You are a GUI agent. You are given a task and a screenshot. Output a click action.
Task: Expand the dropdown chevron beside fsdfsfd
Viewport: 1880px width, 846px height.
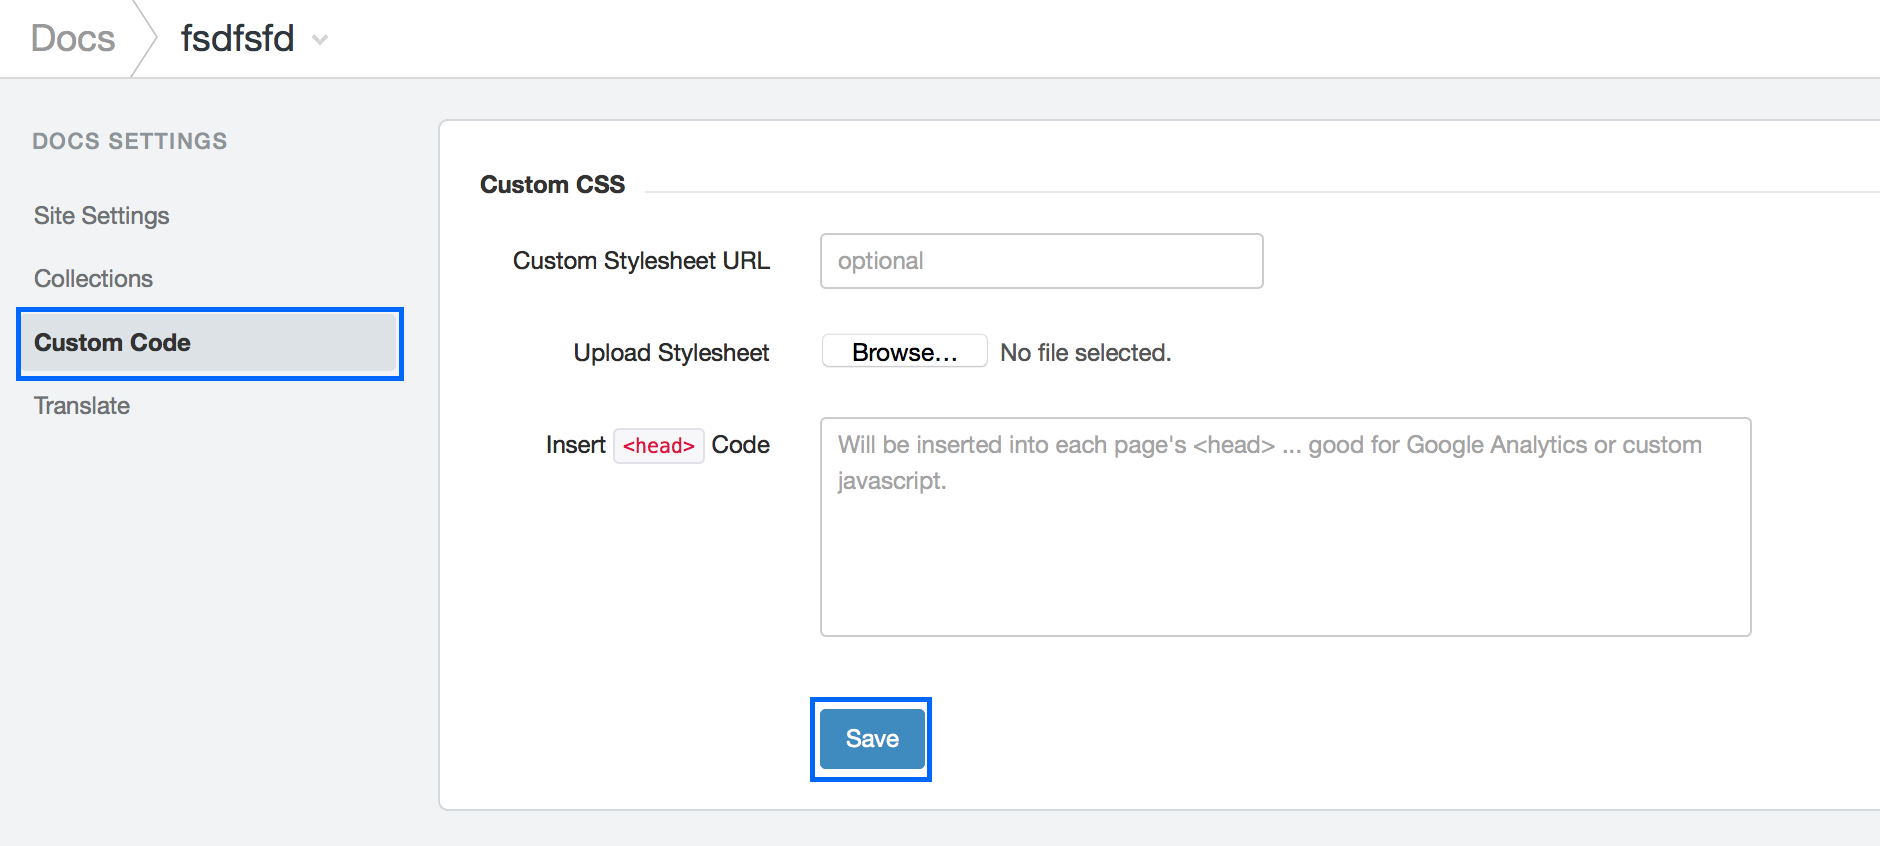click(x=320, y=40)
